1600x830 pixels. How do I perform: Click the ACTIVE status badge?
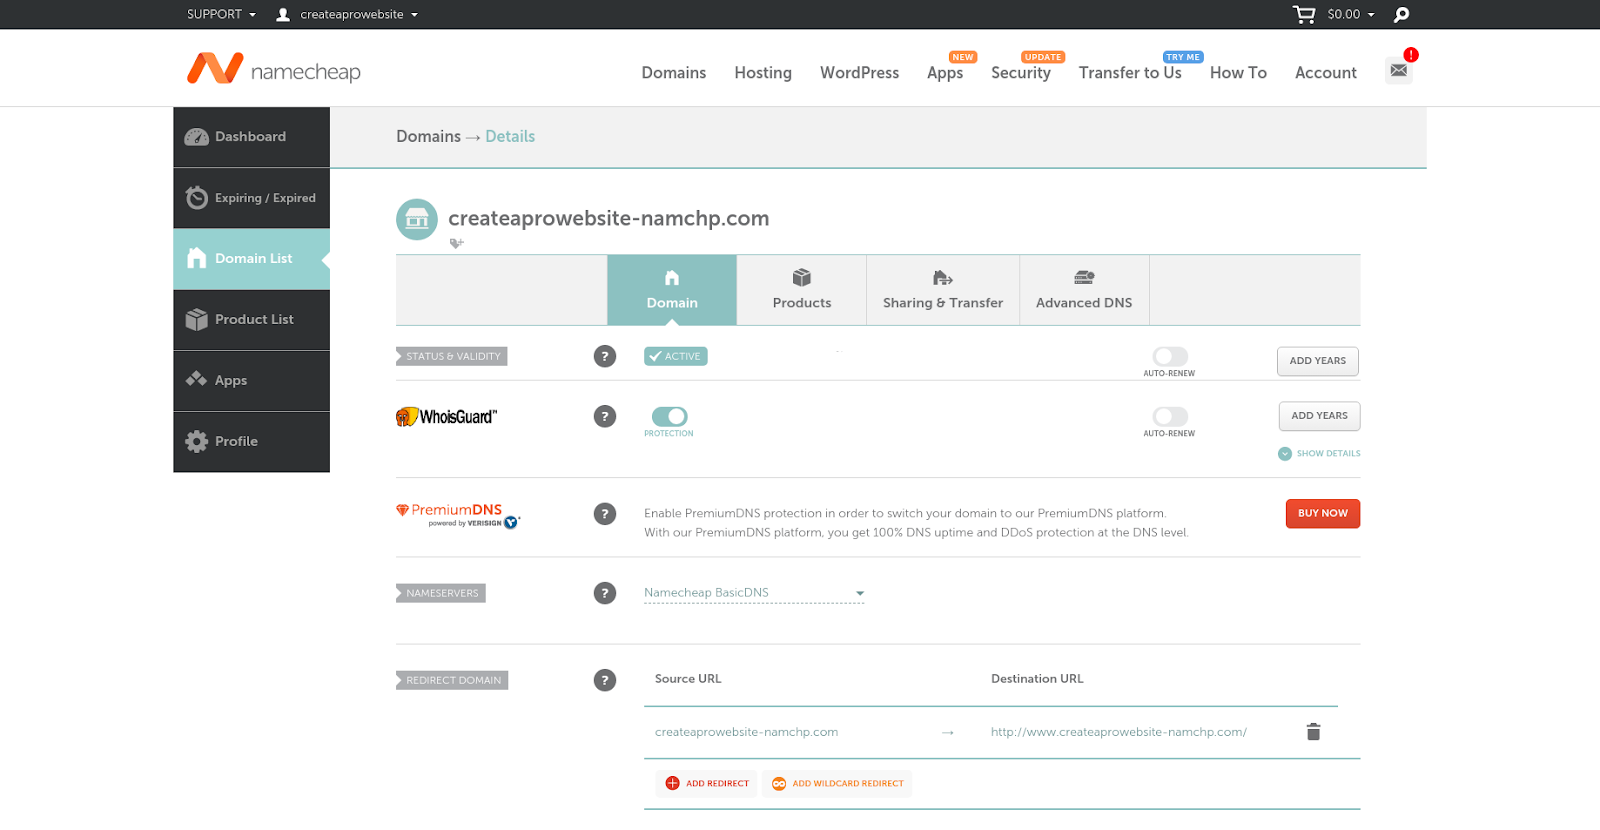676,356
